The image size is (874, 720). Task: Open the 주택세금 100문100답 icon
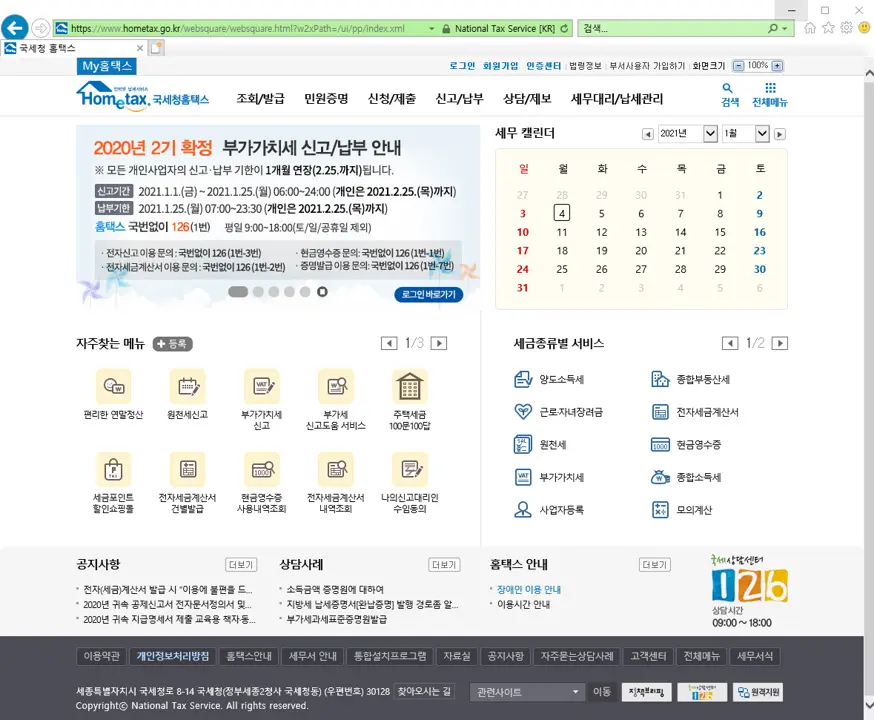pos(410,386)
